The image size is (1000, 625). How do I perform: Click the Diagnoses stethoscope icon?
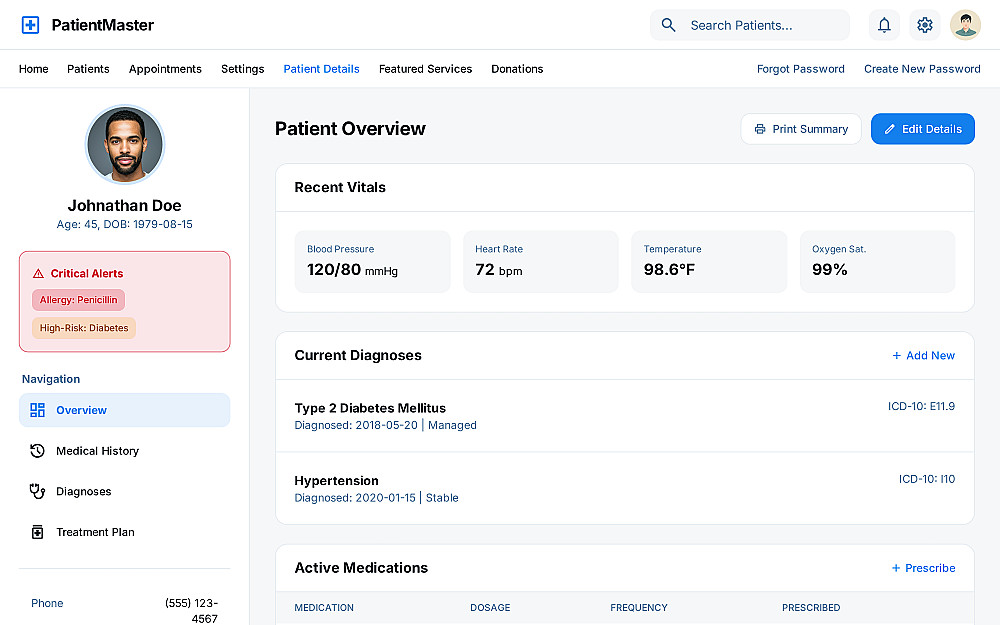coord(38,491)
